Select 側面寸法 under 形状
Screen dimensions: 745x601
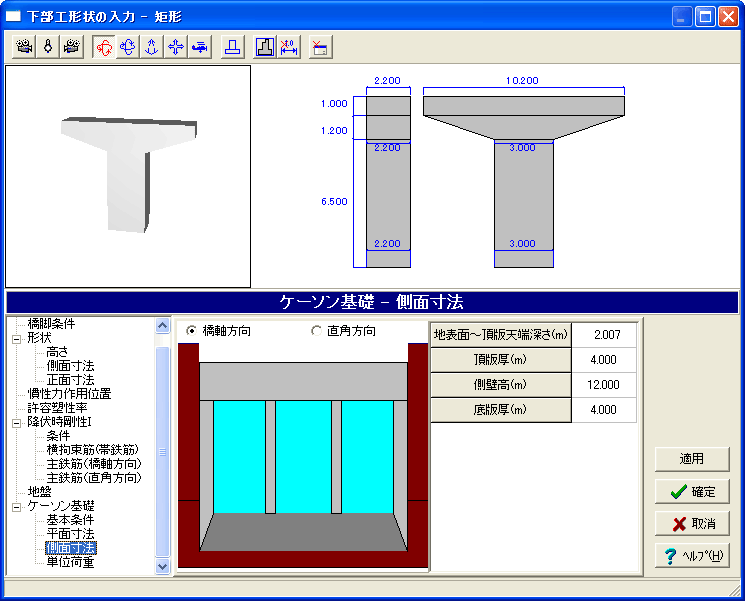tap(70, 366)
